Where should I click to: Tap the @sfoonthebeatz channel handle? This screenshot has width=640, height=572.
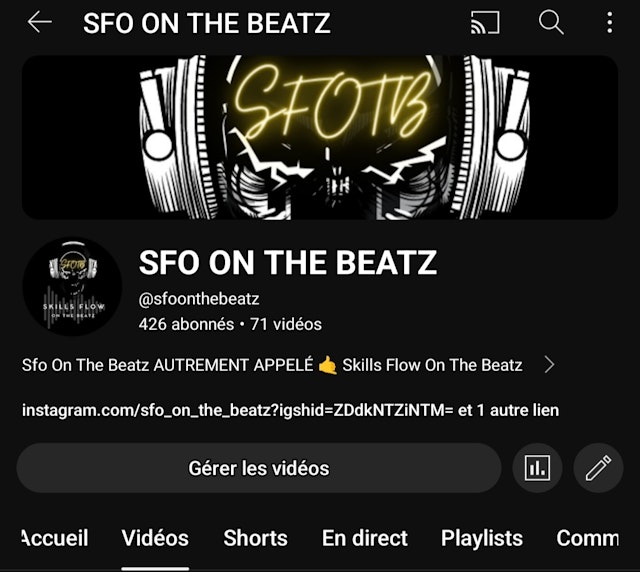[199, 299]
